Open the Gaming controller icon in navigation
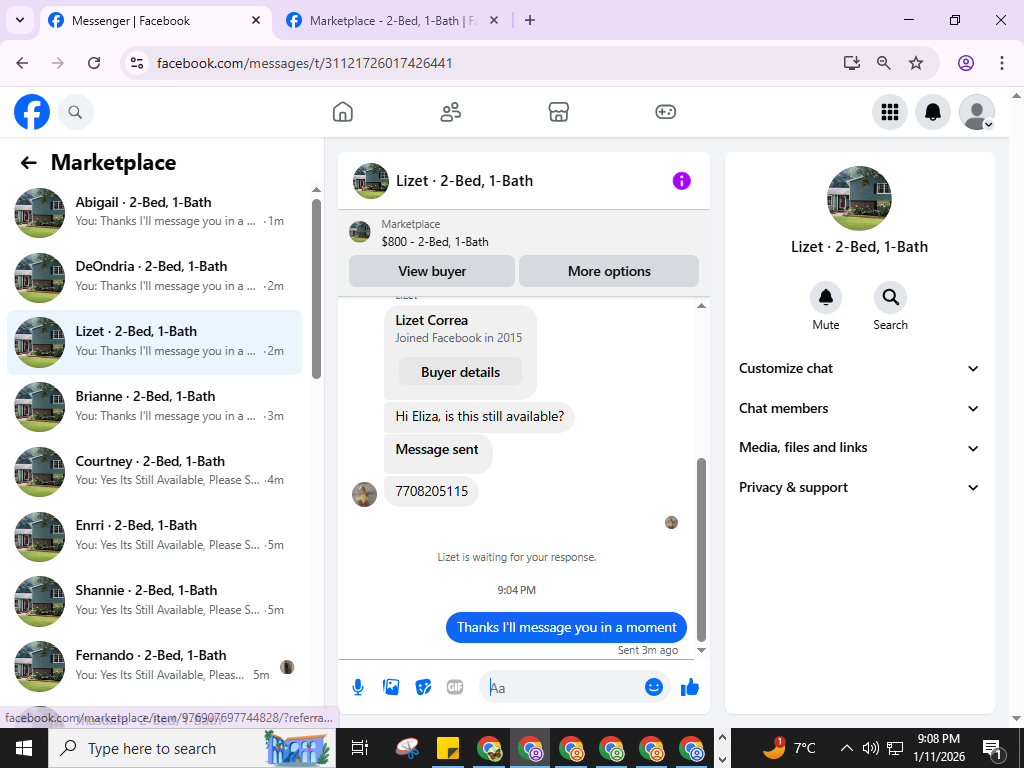Image resolution: width=1024 pixels, height=768 pixels. coord(665,112)
